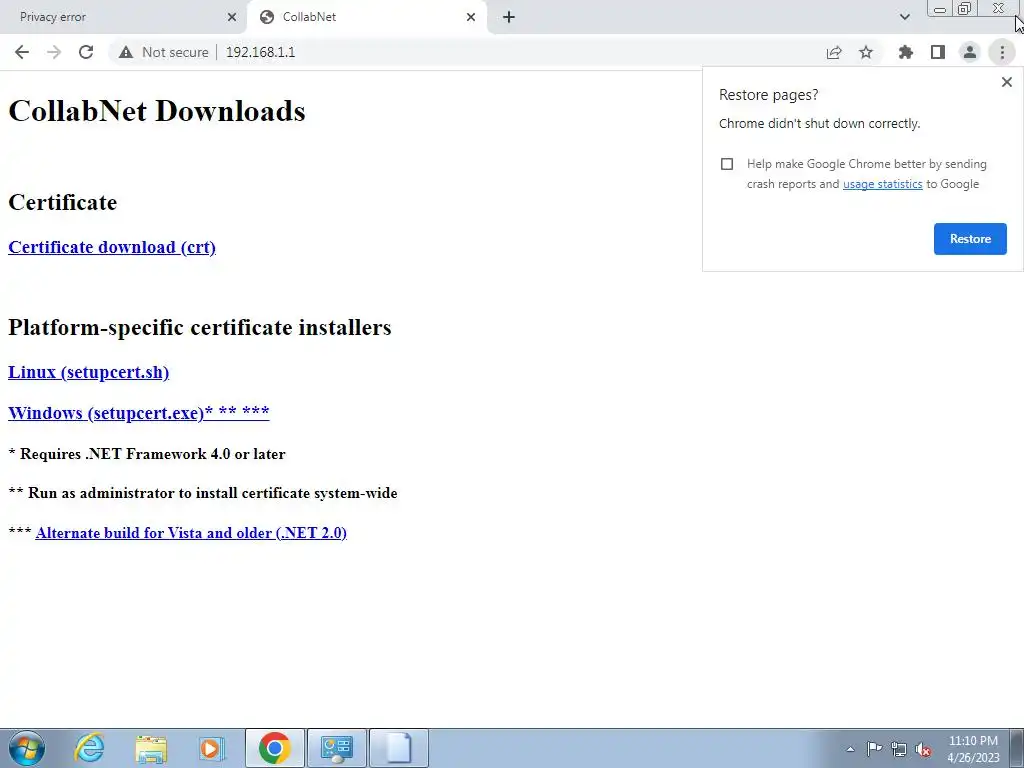Click the Restore button
1024x768 pixels.
click(x=970, y=239)
